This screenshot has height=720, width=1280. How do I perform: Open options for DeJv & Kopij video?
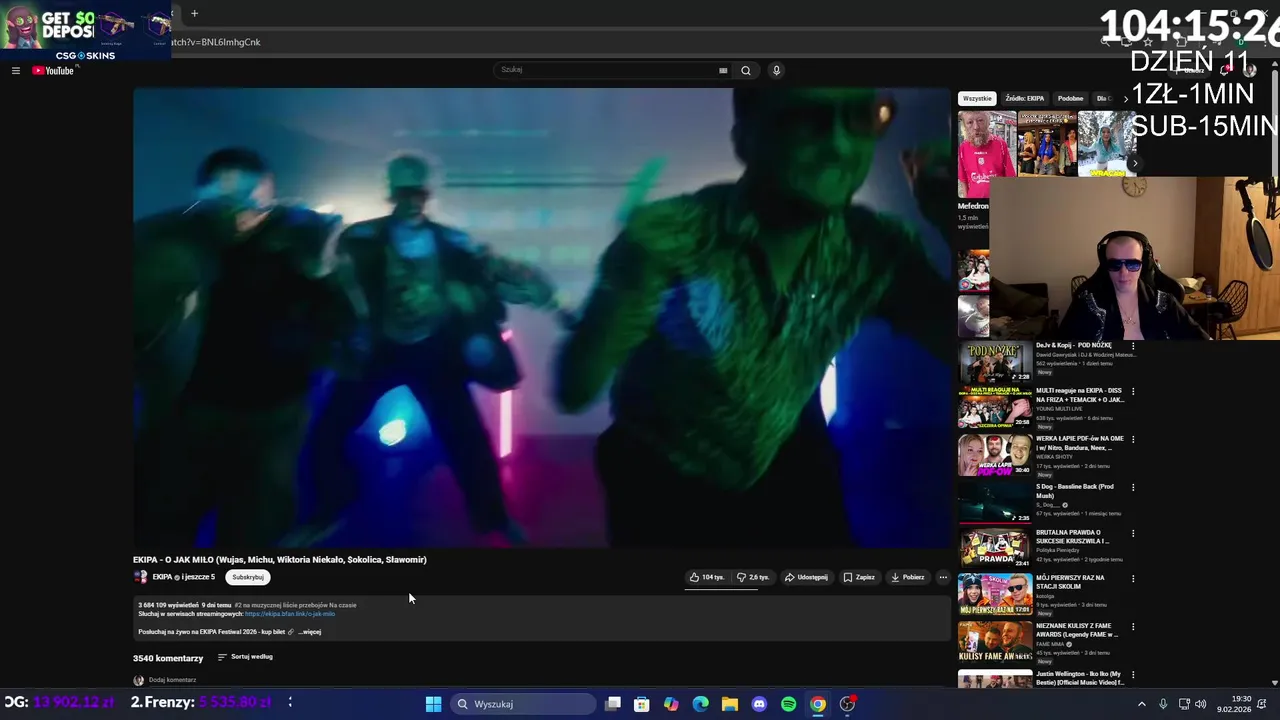[x=1133, y=346]
